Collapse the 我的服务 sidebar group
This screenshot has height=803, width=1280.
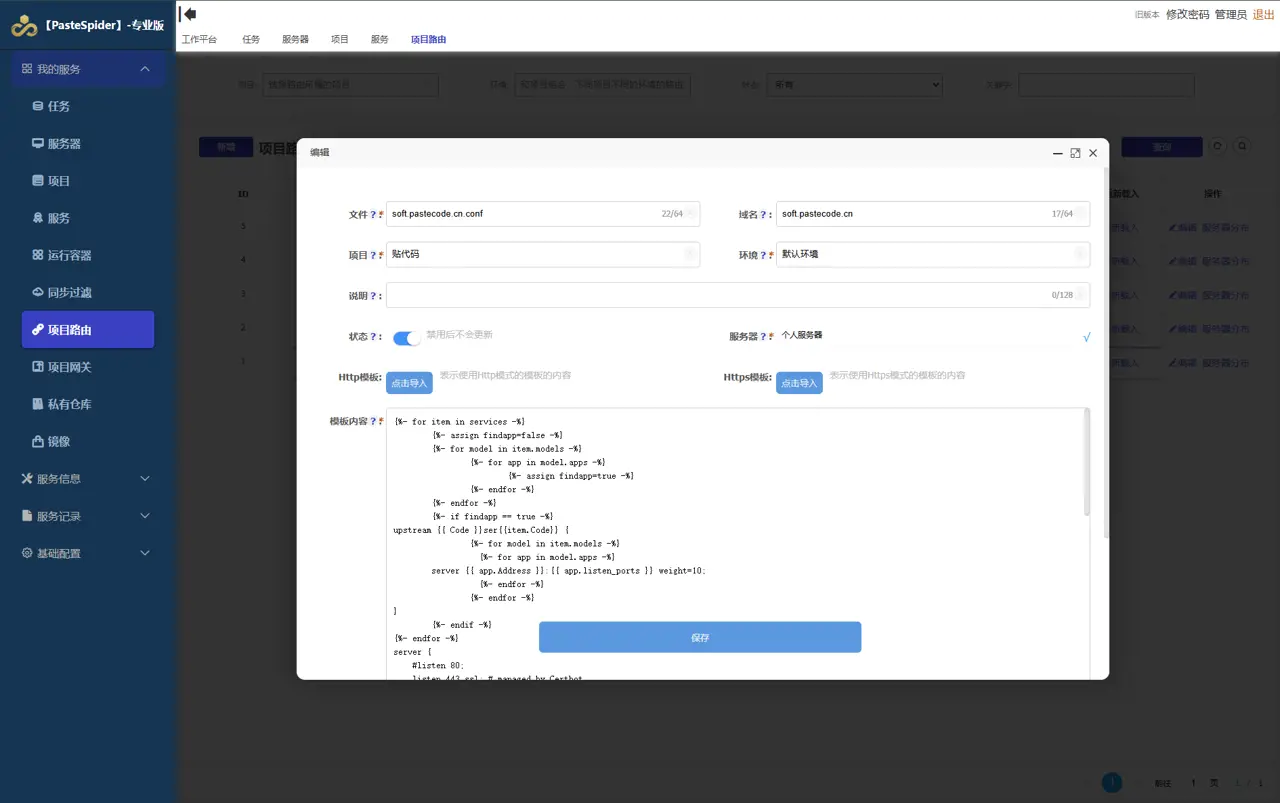88,69
